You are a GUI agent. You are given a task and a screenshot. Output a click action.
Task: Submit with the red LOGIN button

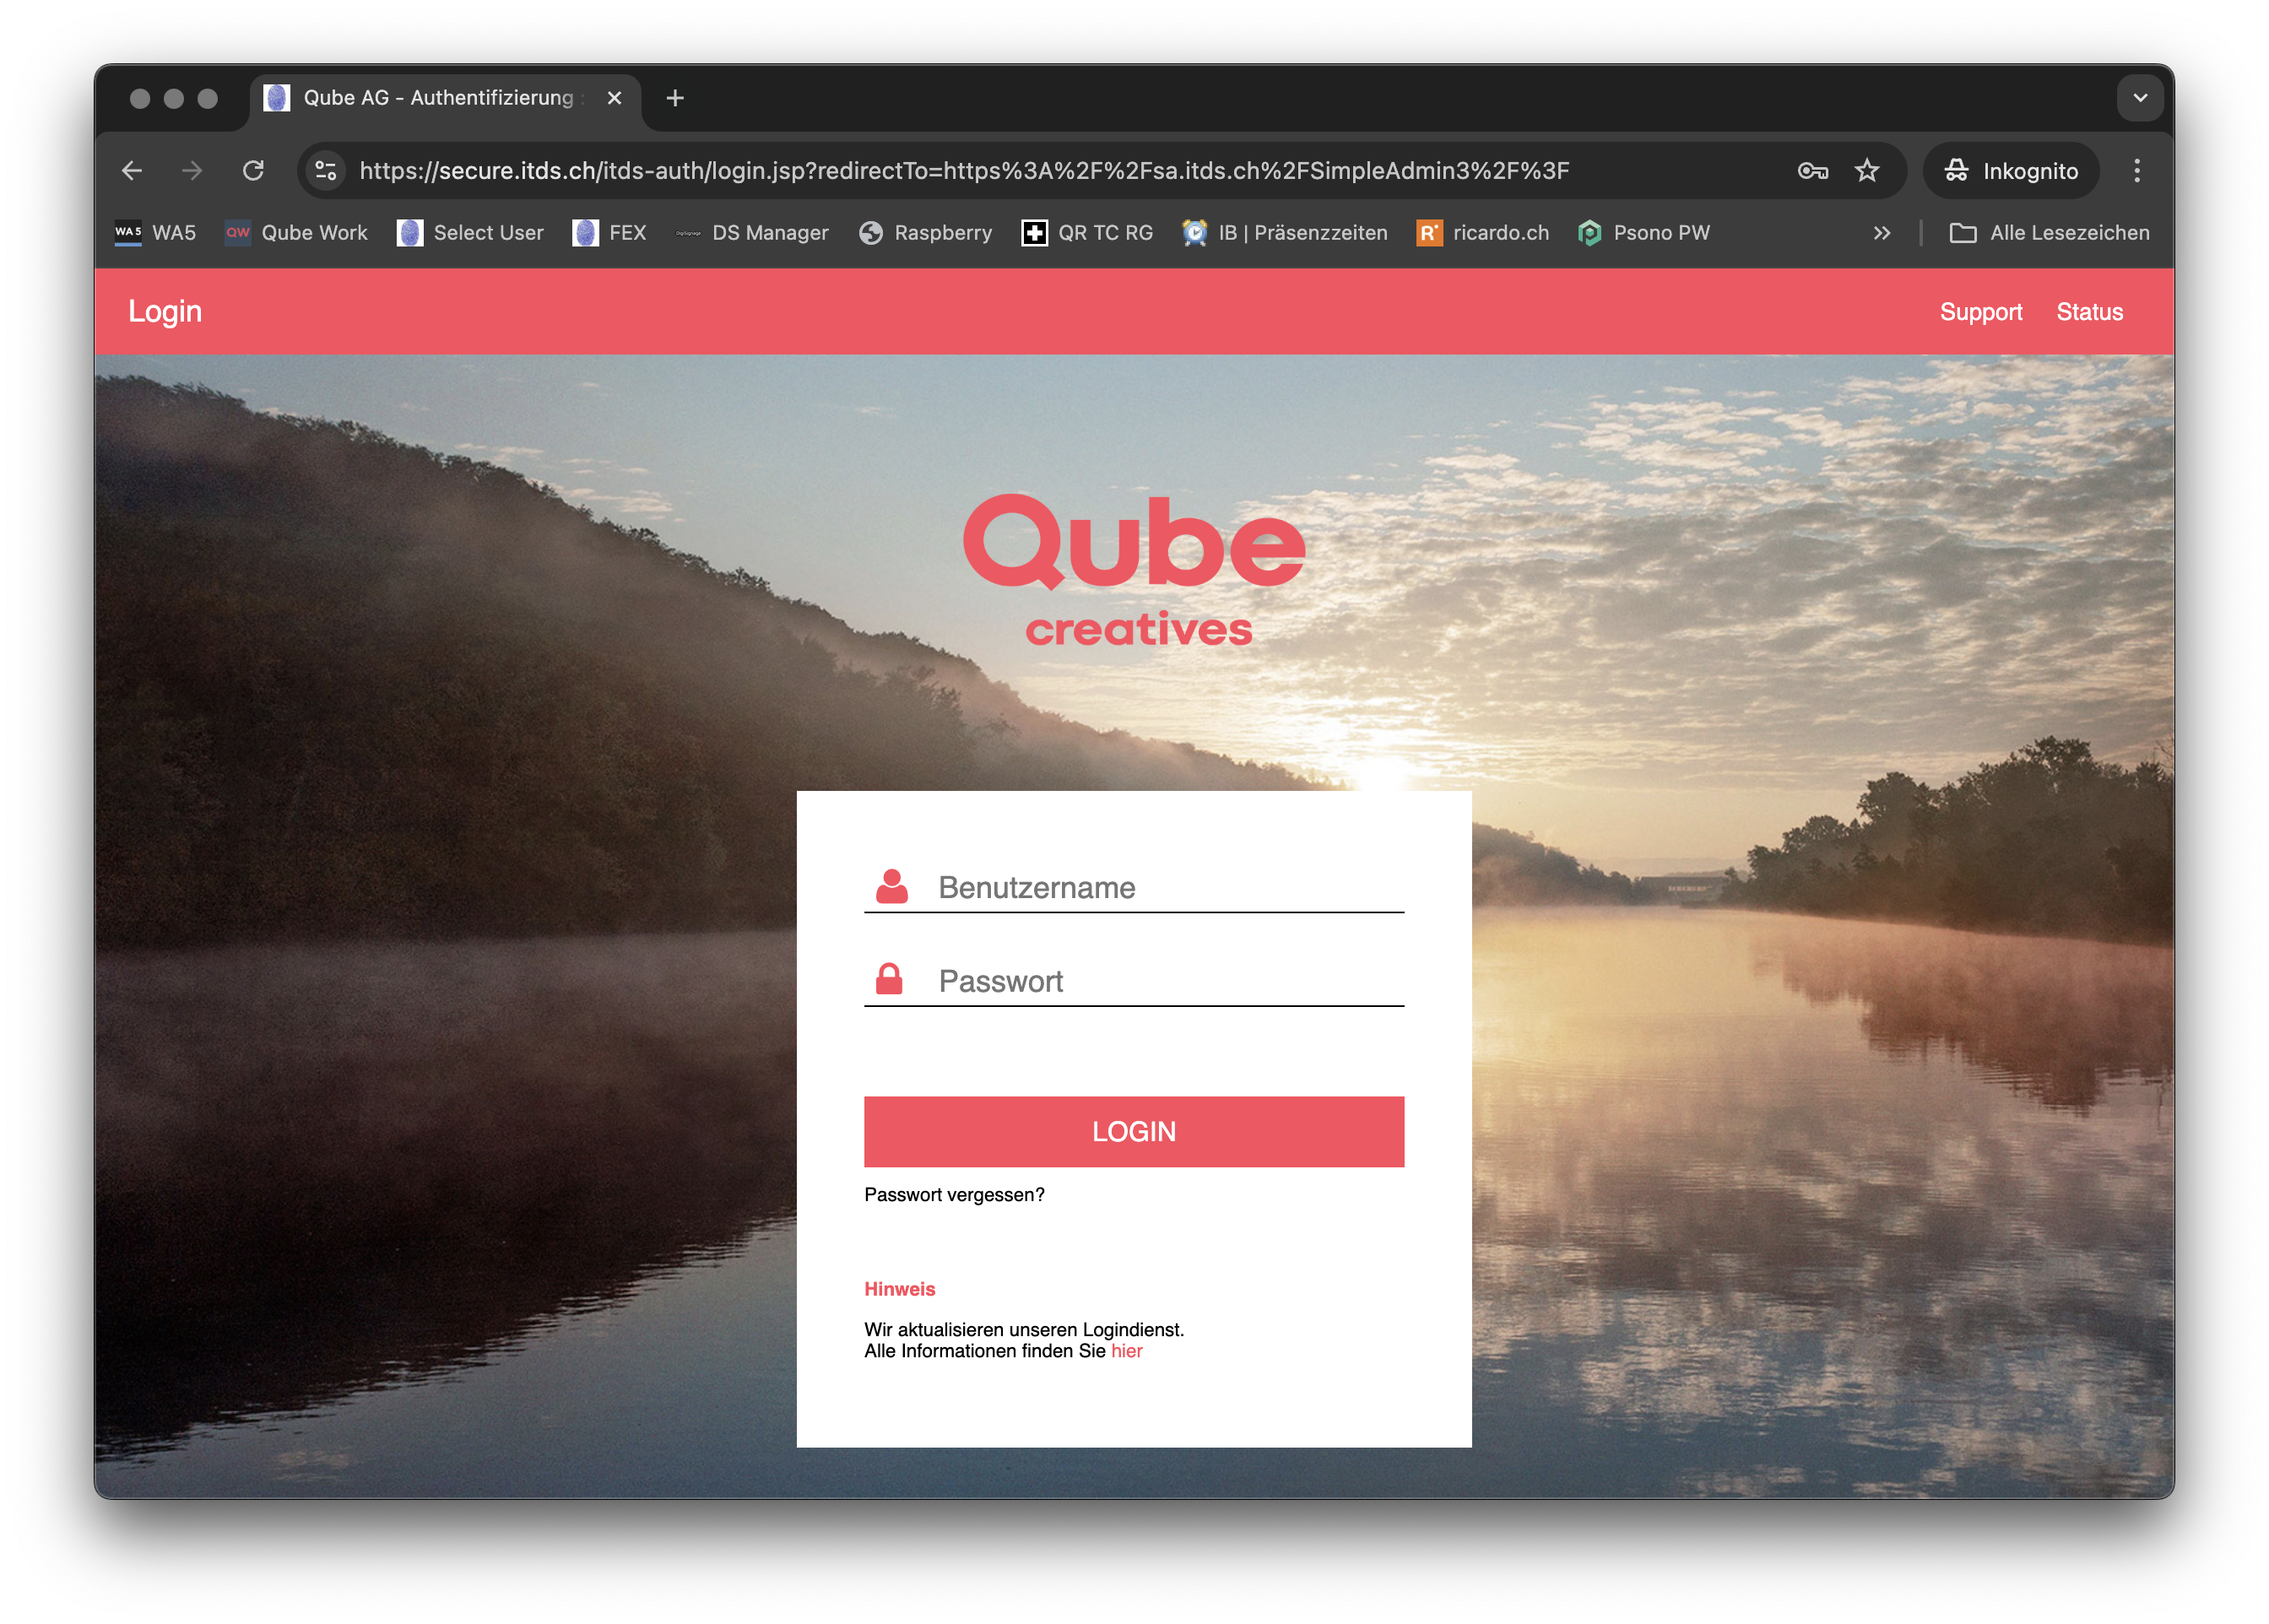point(1134,1131)
